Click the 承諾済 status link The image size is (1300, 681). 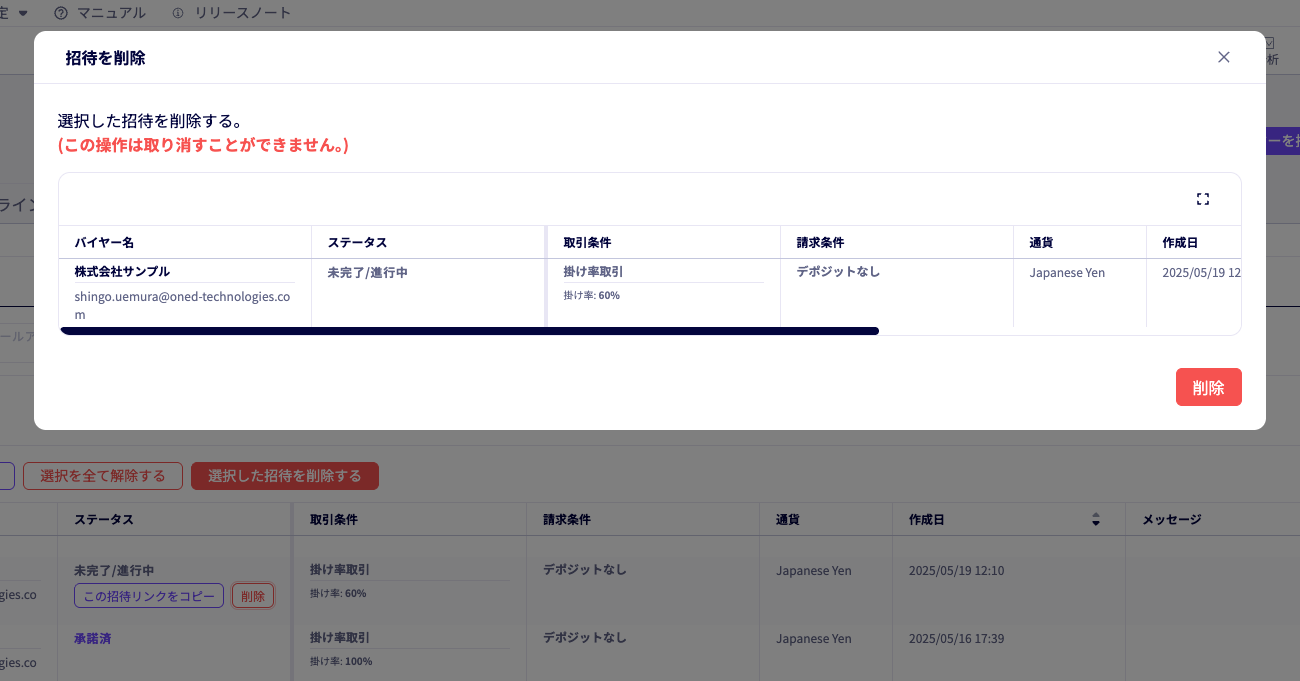click(x=92, y=638)
